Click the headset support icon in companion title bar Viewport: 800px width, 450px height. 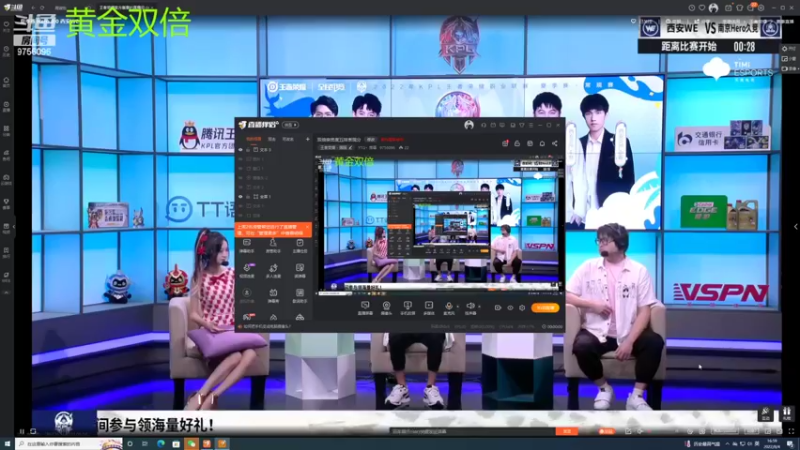click(x=484, y=125)
